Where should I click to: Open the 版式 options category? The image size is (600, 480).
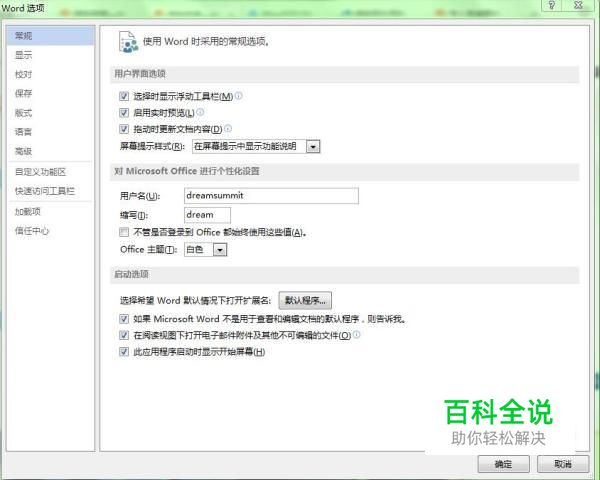(x=23, y=113)
